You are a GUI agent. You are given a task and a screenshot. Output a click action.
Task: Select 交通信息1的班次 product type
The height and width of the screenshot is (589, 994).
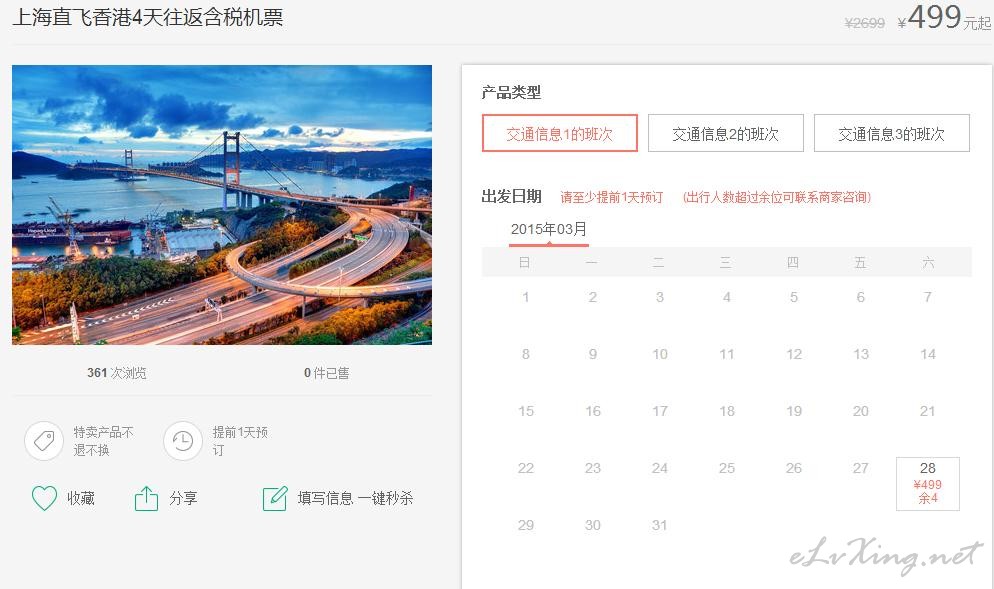pyautogui.click(x=560, y=133)
